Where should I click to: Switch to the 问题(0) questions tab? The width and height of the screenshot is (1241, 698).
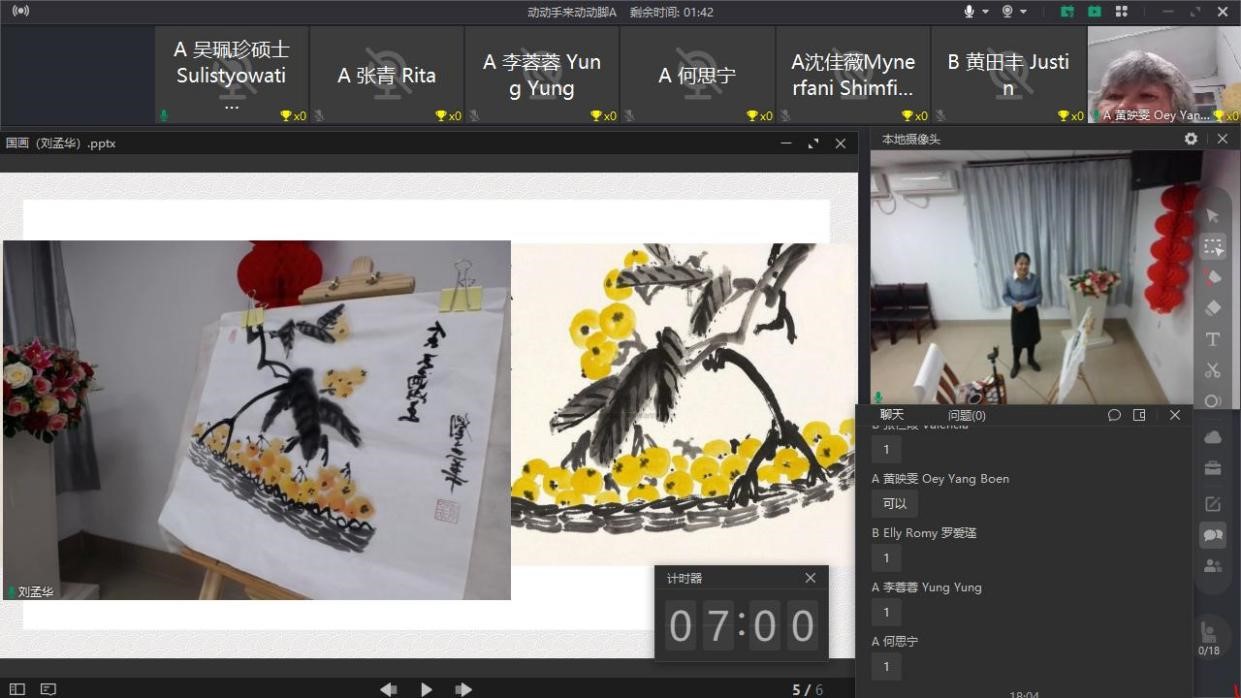tap(966, 415)
